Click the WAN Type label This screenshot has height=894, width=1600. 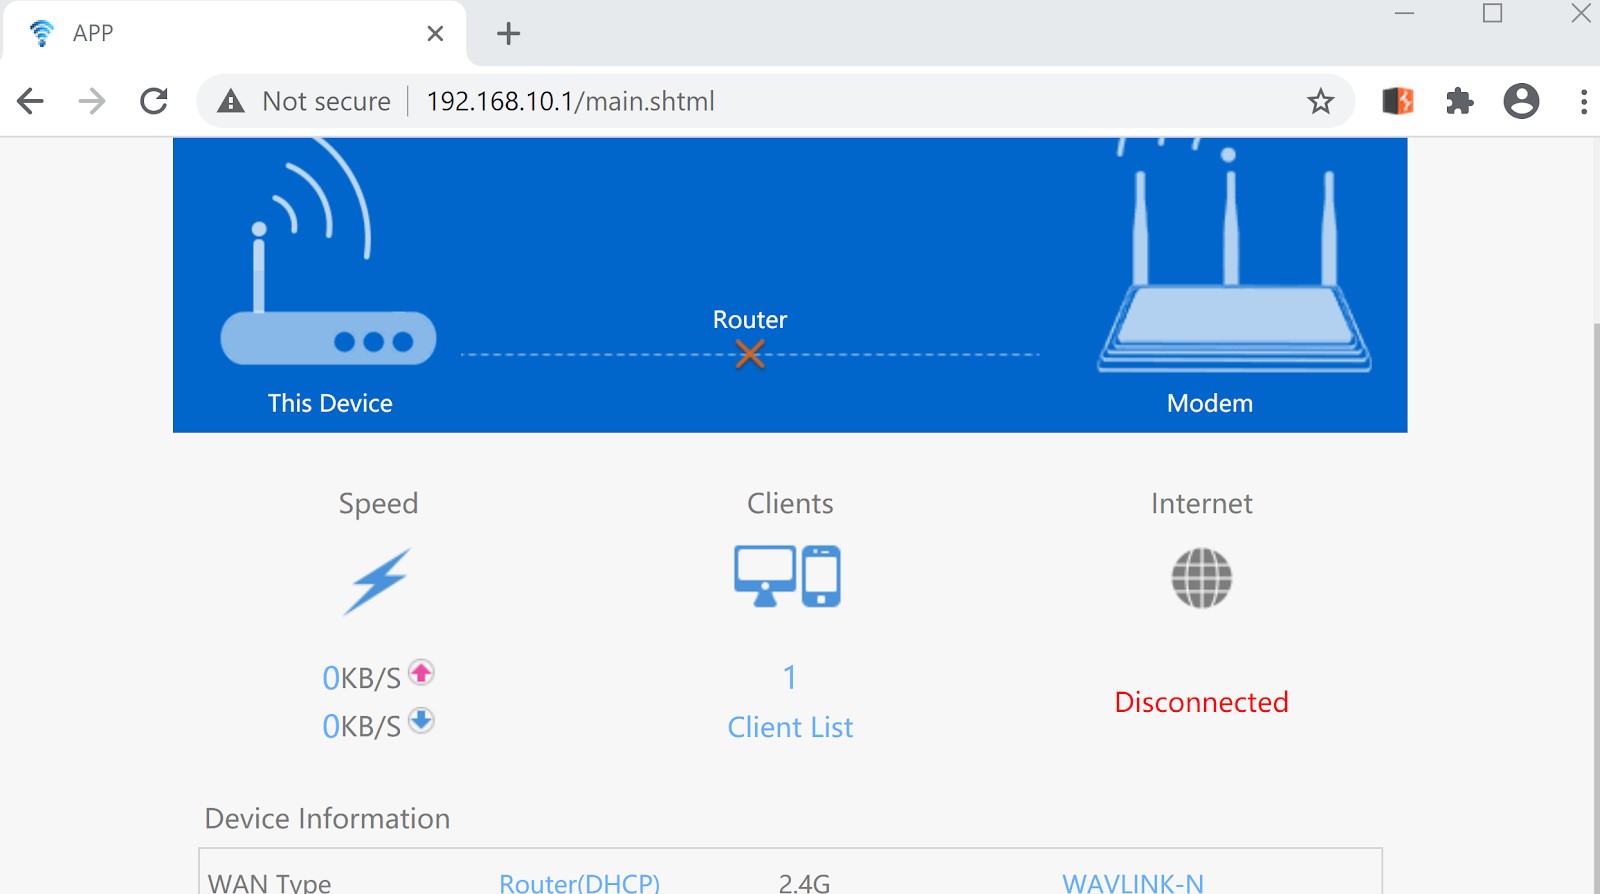269,883
